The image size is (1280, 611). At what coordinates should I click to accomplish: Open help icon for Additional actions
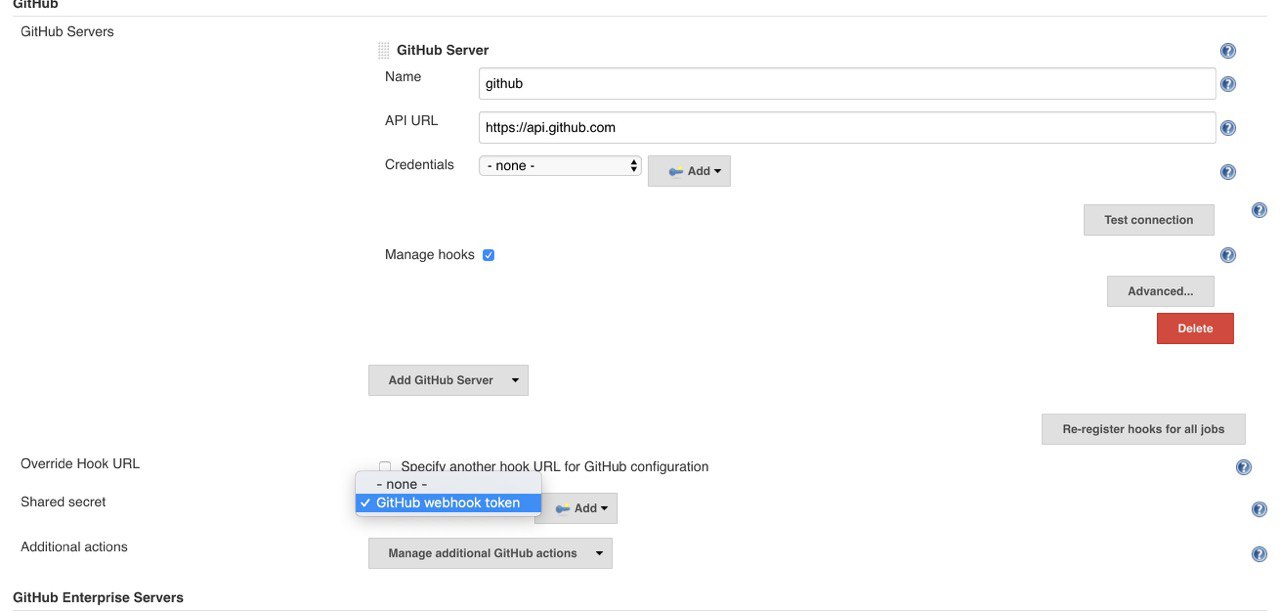click(x=1259, y=554)
